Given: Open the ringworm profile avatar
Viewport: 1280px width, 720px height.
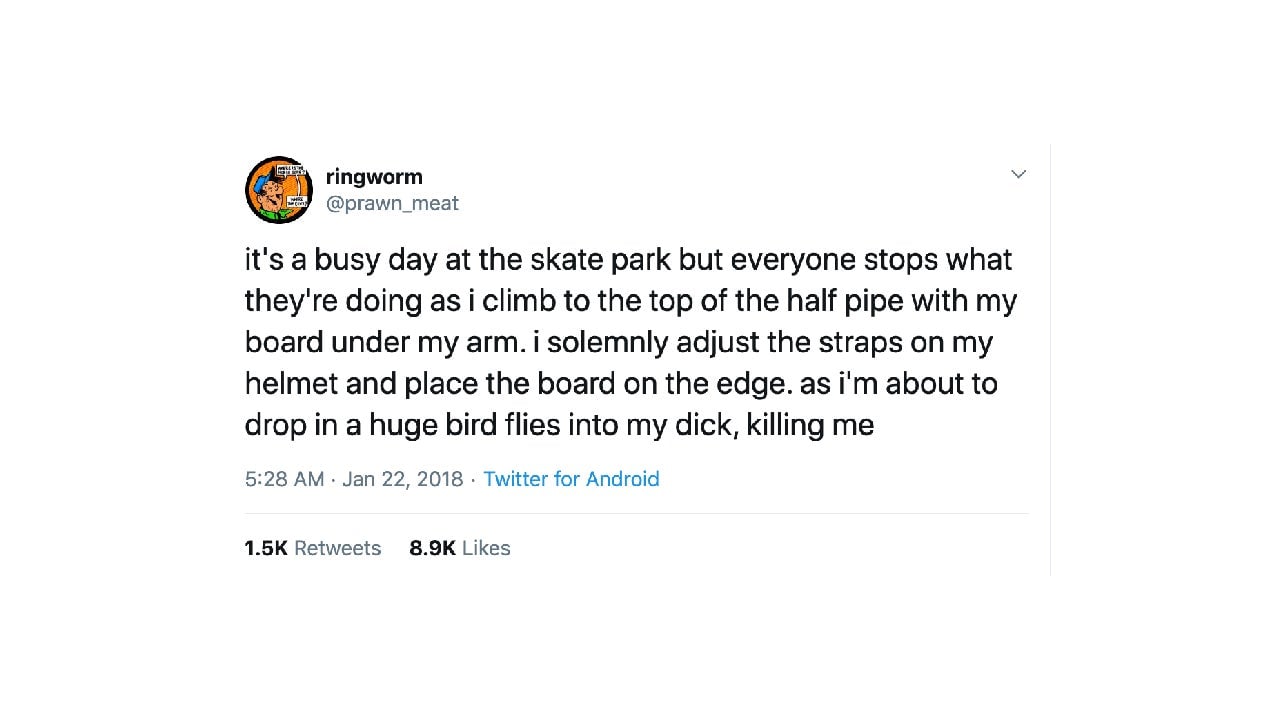Looking at the screenshot, I should click(x=279, y=190).
